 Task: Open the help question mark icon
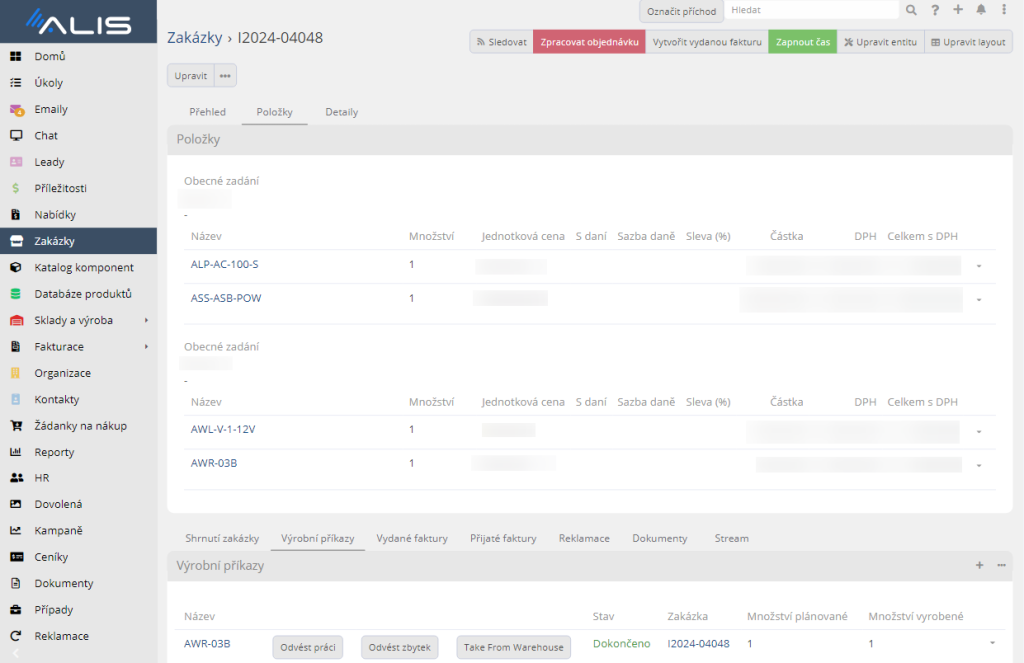(x=935, y=10)
